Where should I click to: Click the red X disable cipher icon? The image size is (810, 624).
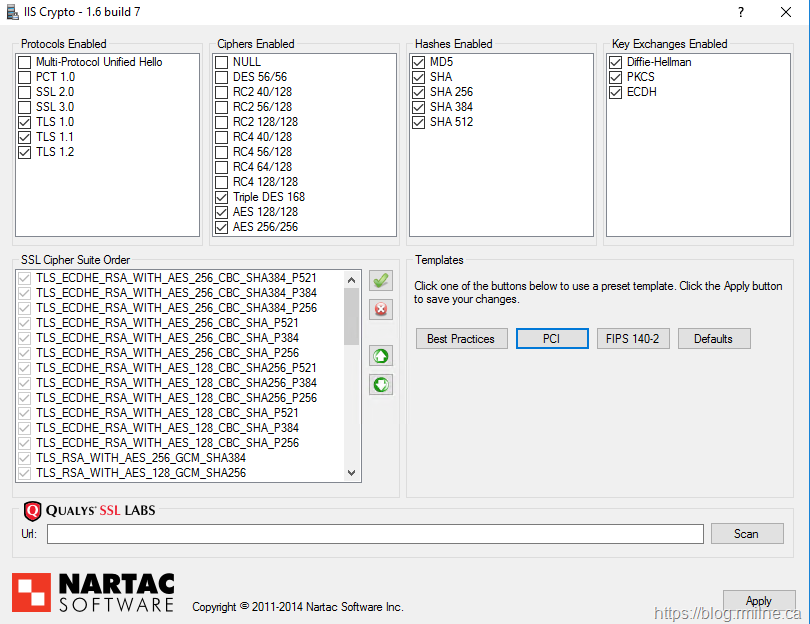pos(380,309)
